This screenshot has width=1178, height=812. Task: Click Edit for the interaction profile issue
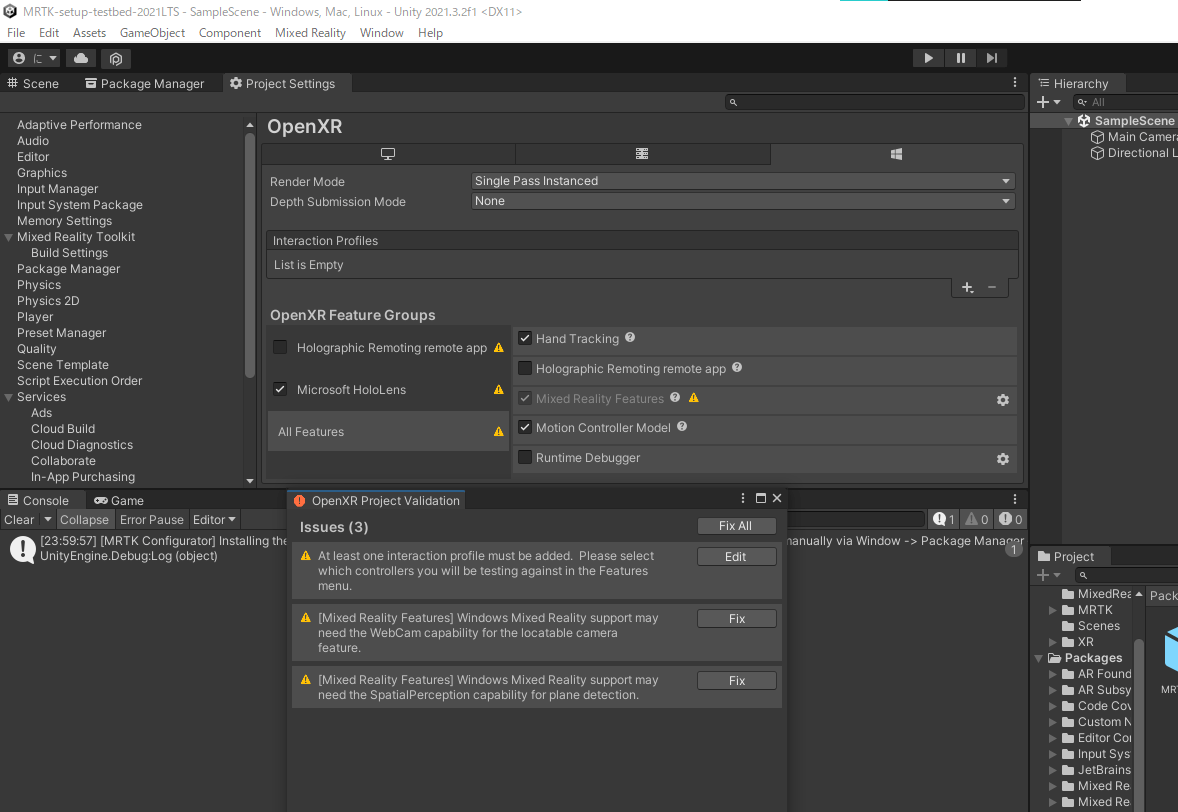(x=735, y=557)
